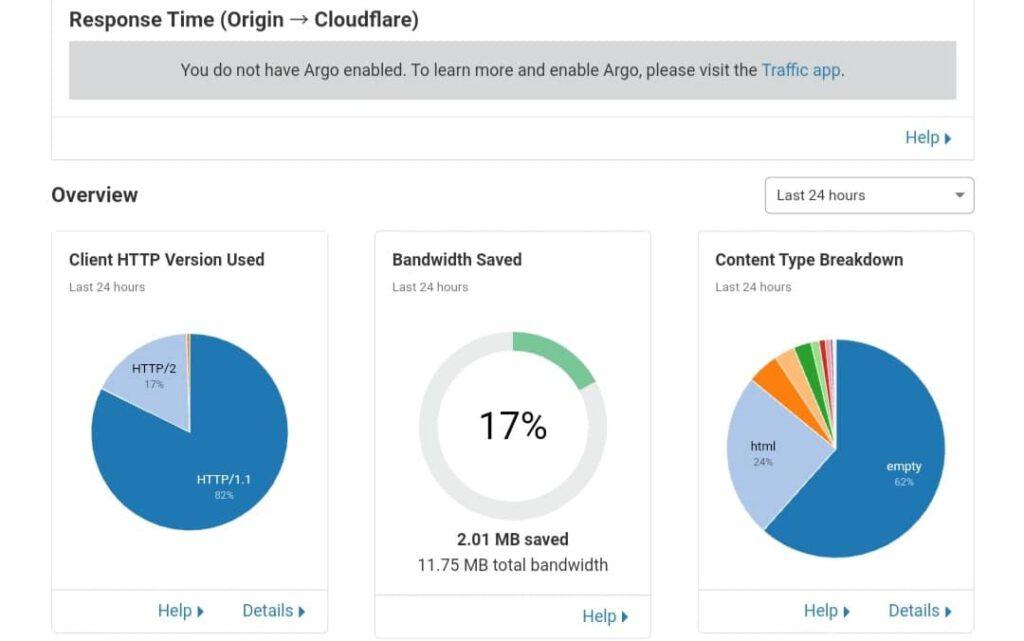The height and width of the screenshot is (641, 1024).
Task: Open Help for Client HTTP Version Used
Action: pos(181,611)
